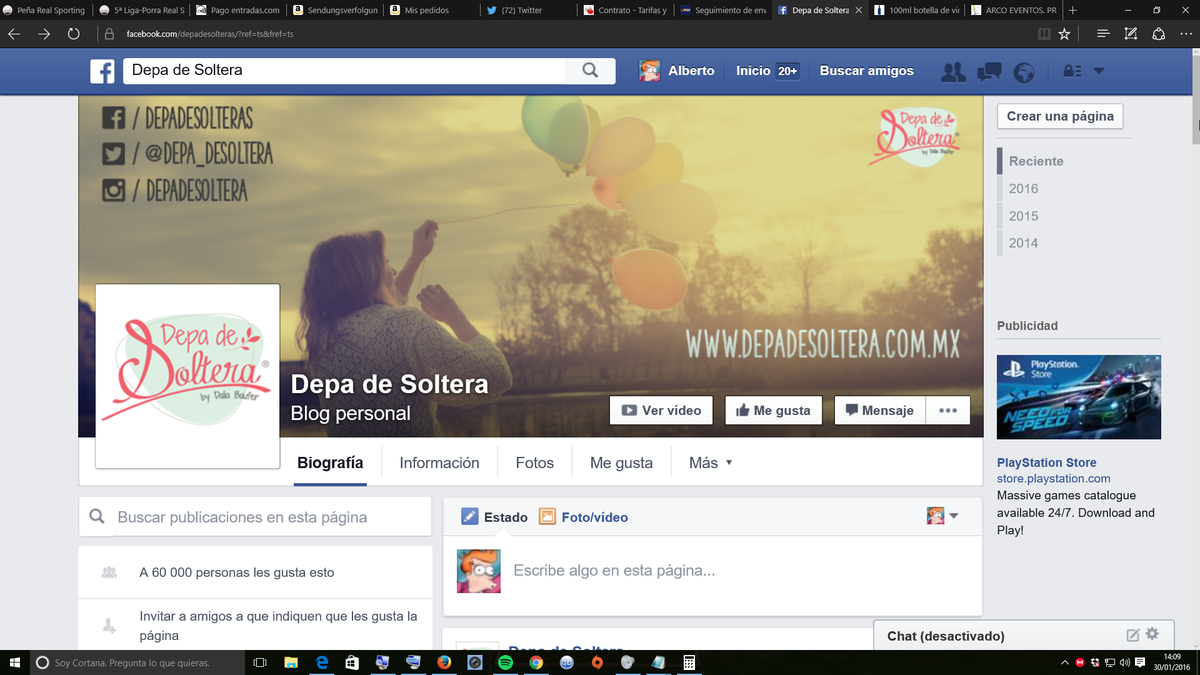1200x675 pixels.
Task: Open chat settings gear icon
Action: point(1152,634)
